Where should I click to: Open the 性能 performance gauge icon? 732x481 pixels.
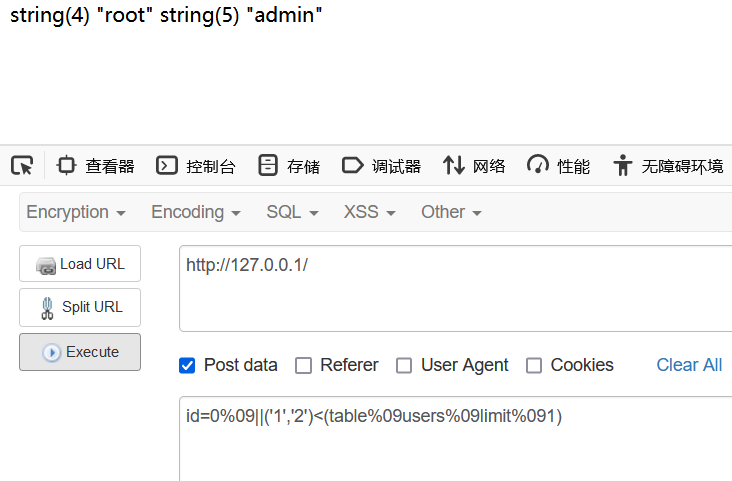point(538,165)
